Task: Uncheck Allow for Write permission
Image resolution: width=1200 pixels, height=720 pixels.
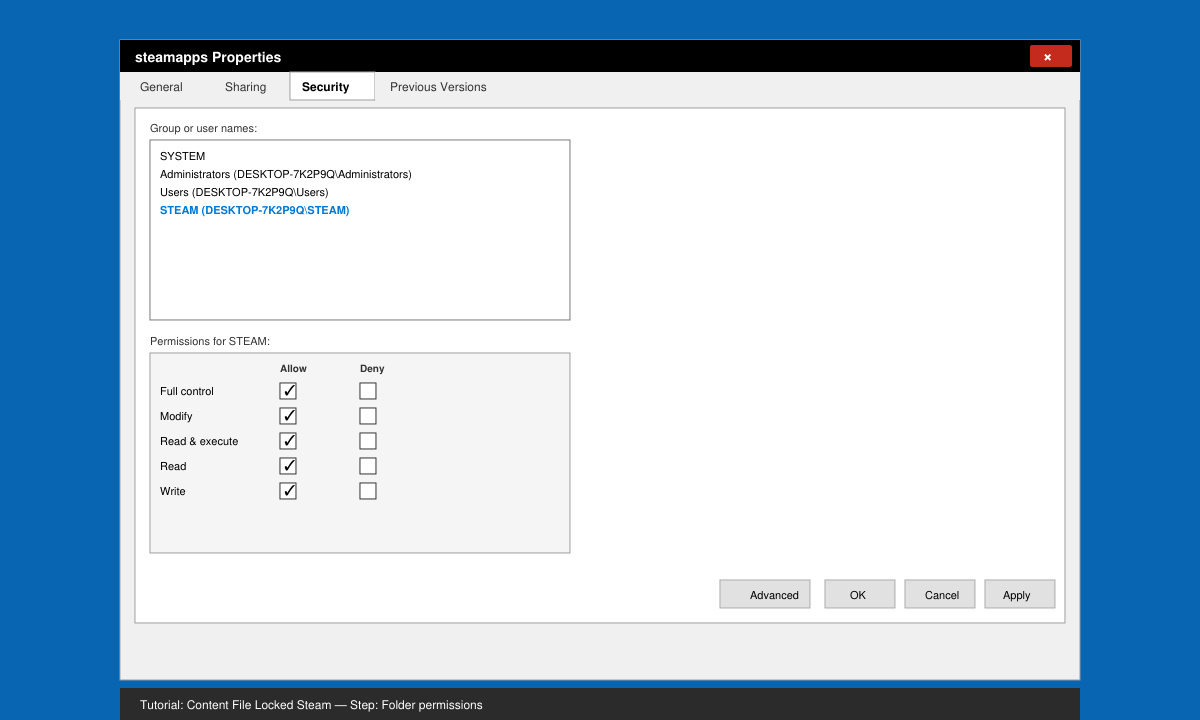Action: coord(288,491)
